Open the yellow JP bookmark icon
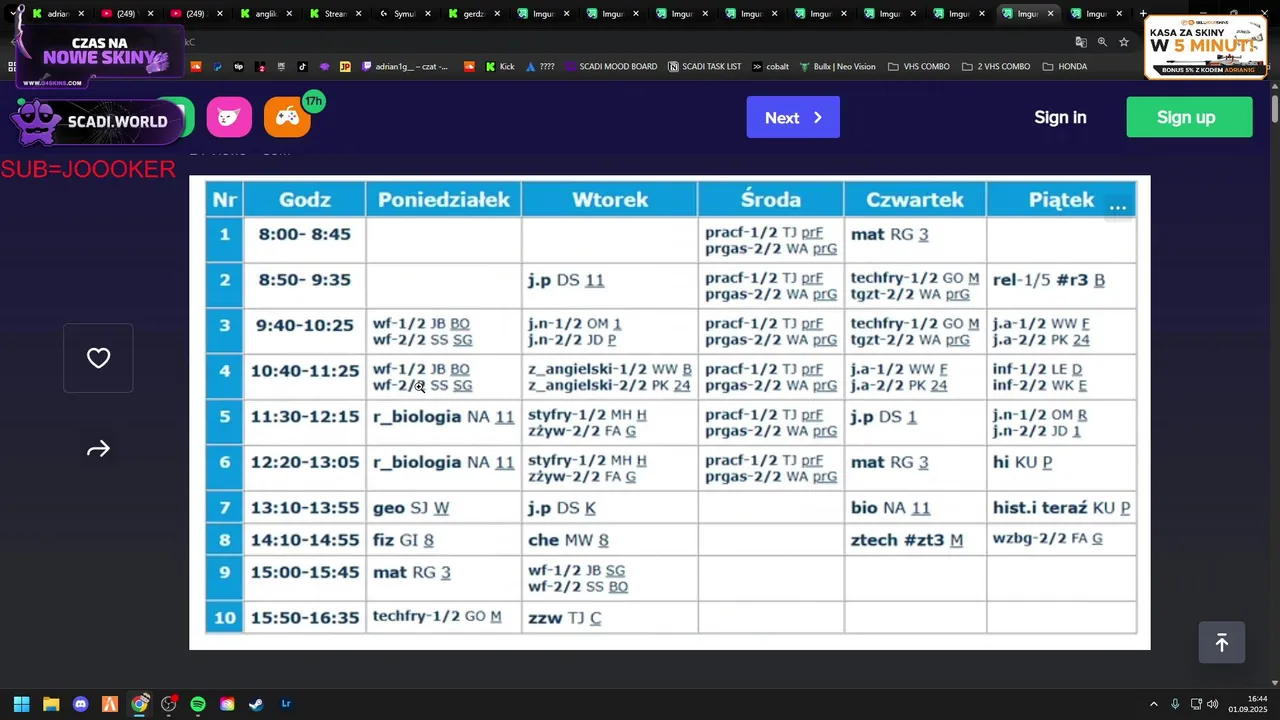The width and height of the screenshot is (1280, 720). [x=345, y=67]
